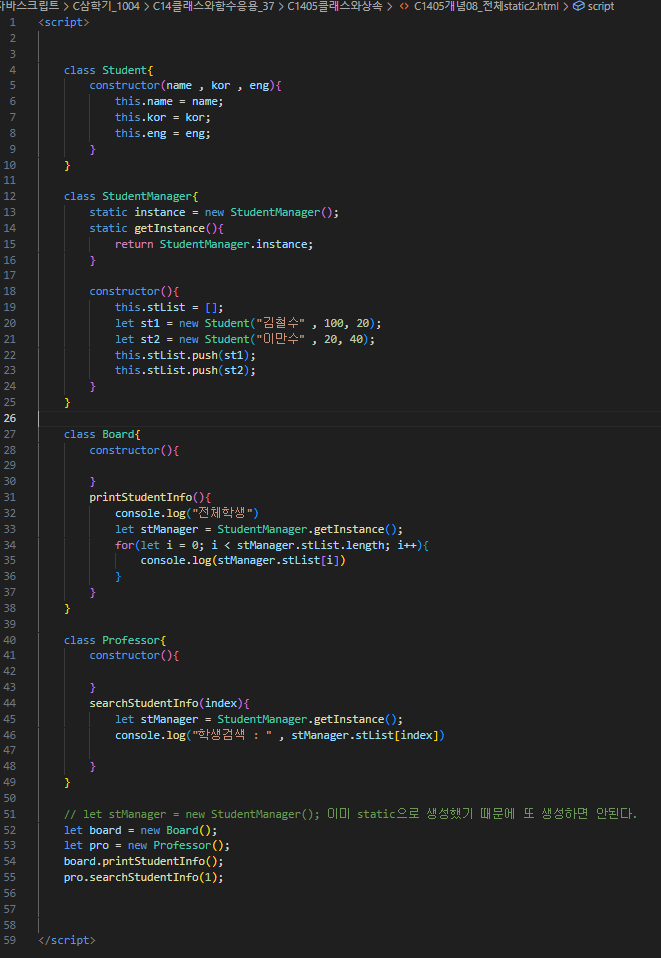Select line number 26 in the gutter
This screenshot has width=661, height=958.
[x=10, y=418]
